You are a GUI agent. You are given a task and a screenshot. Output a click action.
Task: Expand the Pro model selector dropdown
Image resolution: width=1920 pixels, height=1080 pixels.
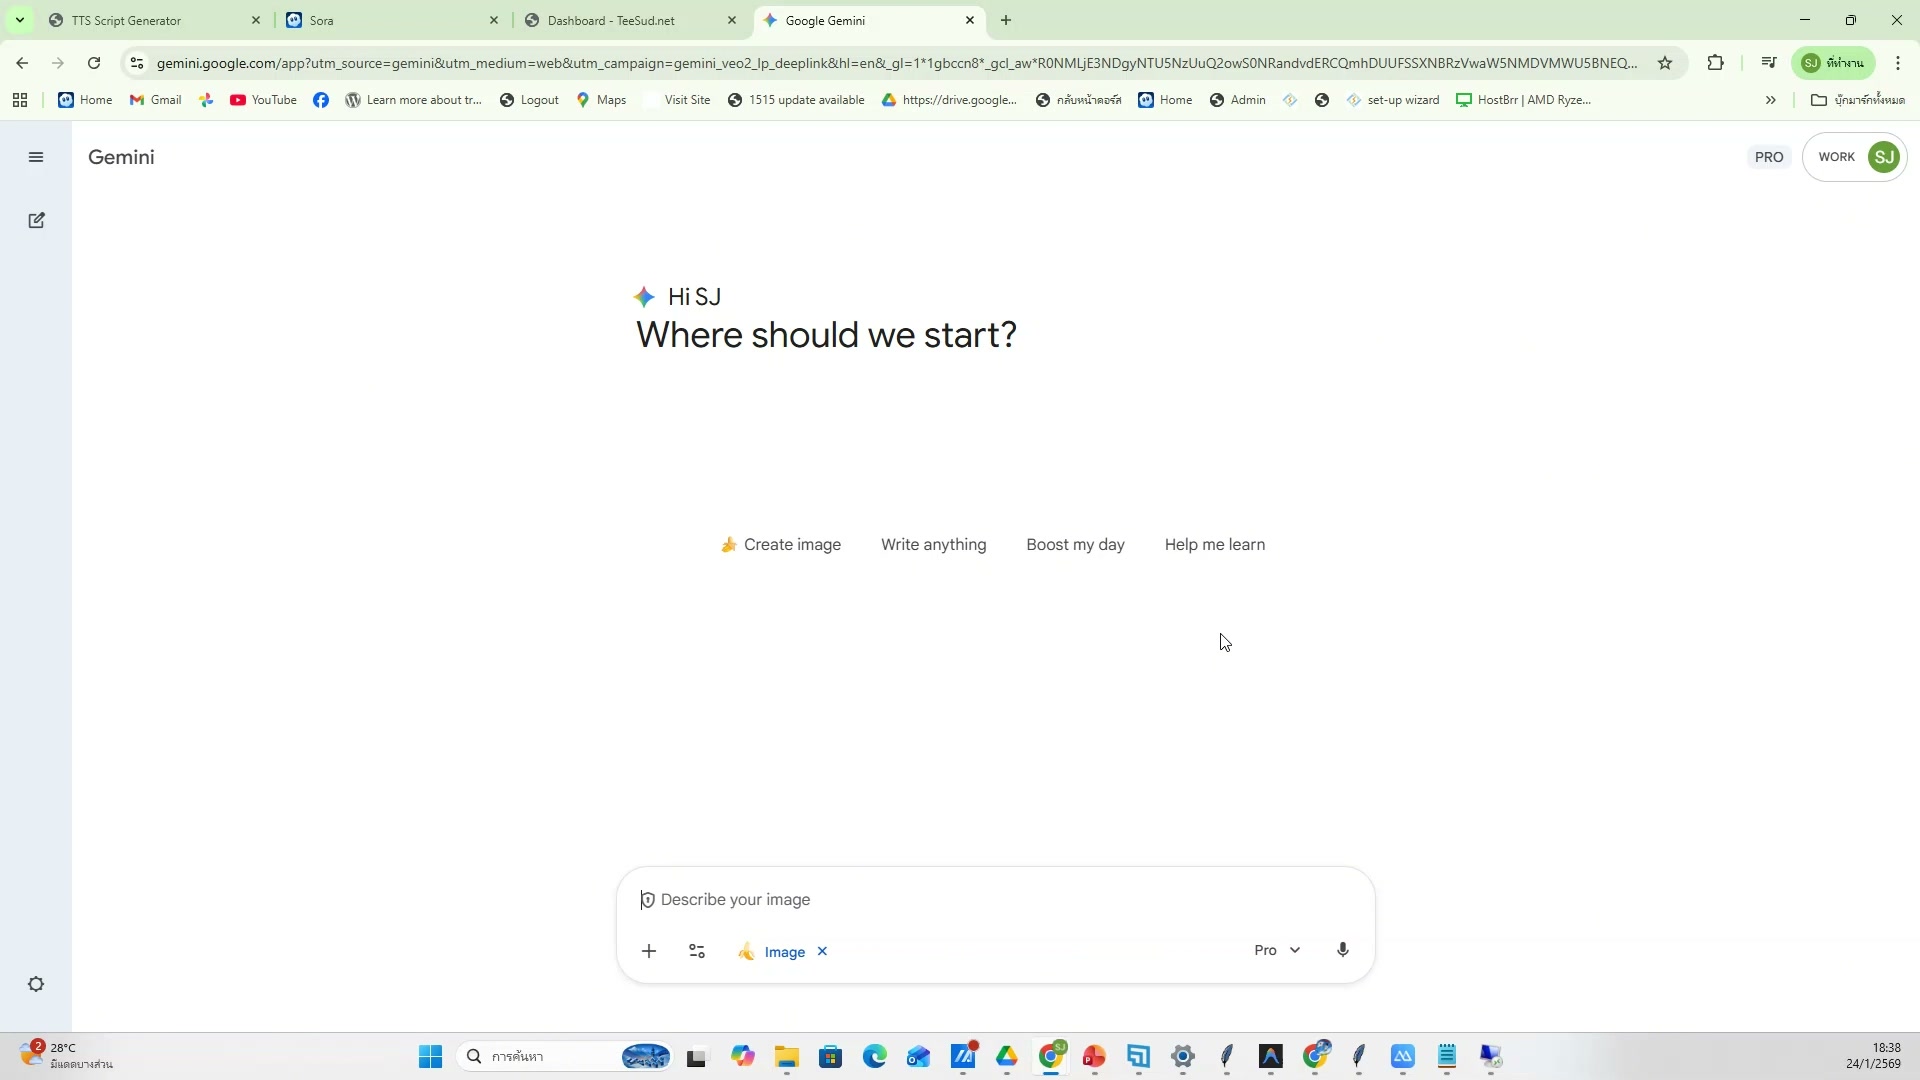click(1277, 950)
